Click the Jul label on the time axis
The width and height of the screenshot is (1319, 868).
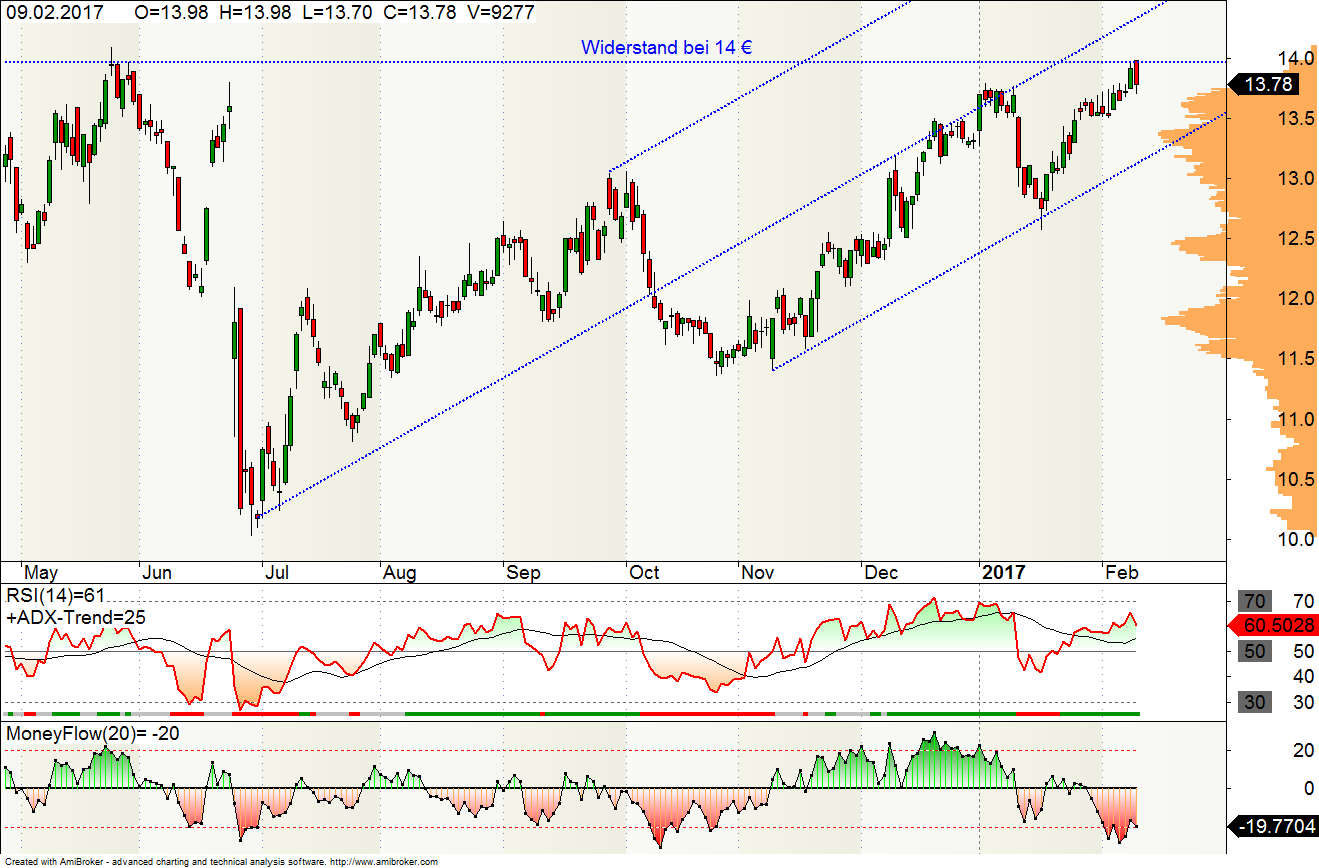(x=275, y=573)
